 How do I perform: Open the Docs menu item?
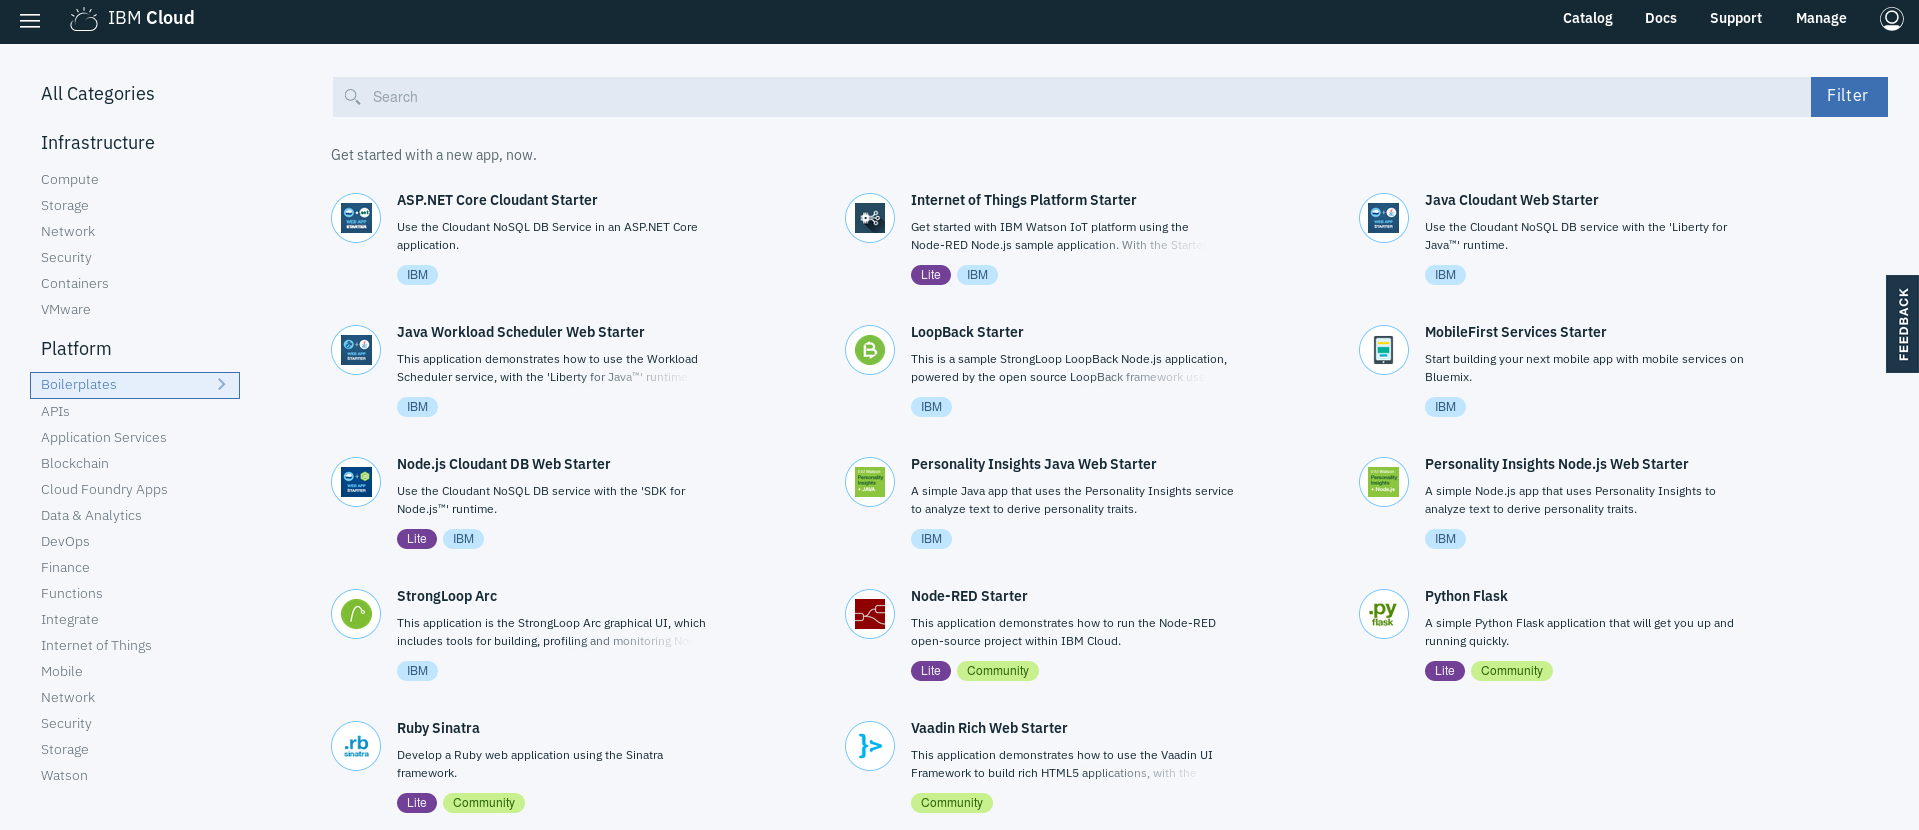pos(1661,18)
